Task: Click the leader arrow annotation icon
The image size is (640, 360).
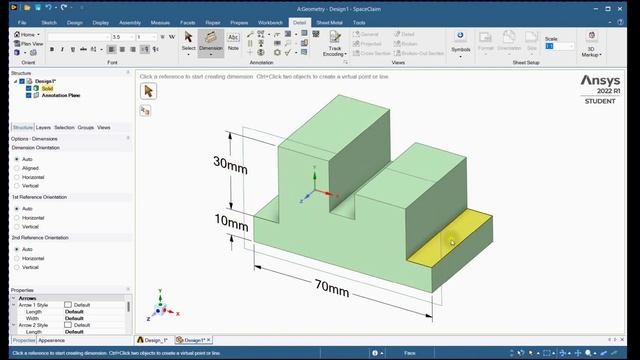Action: [x=250, y=34]
